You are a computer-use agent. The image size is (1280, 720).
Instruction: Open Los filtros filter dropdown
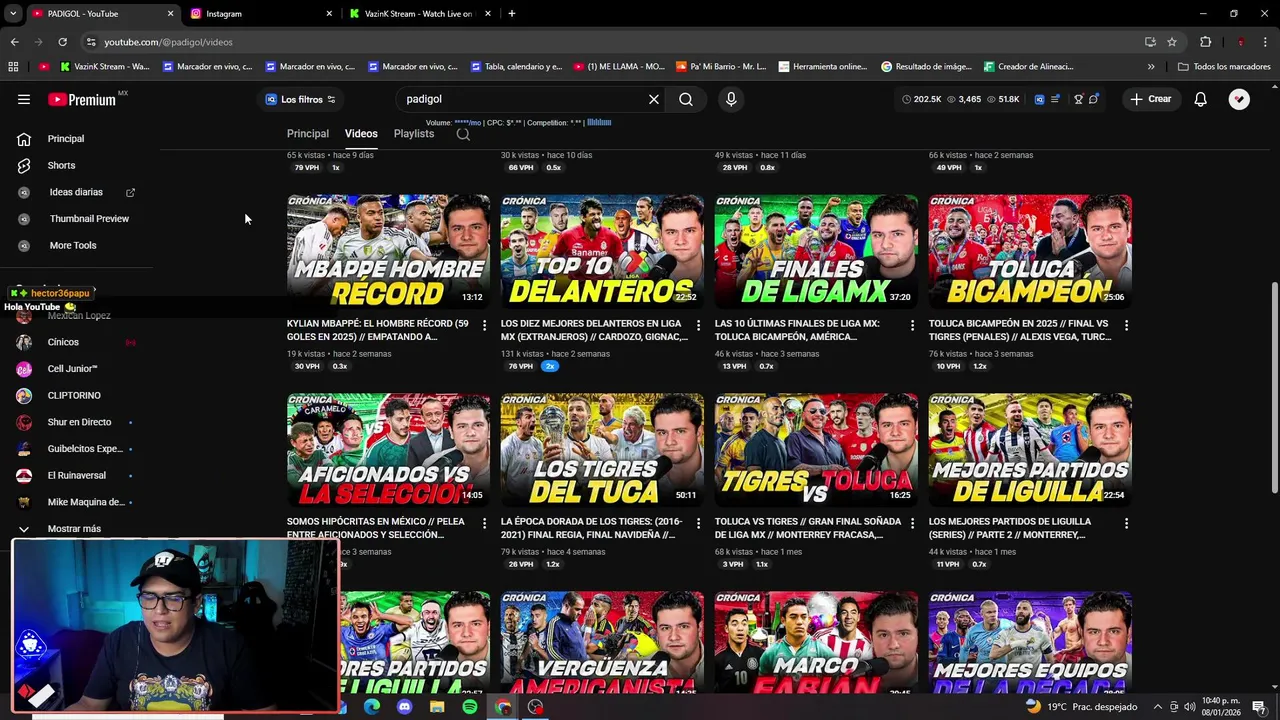300,99
